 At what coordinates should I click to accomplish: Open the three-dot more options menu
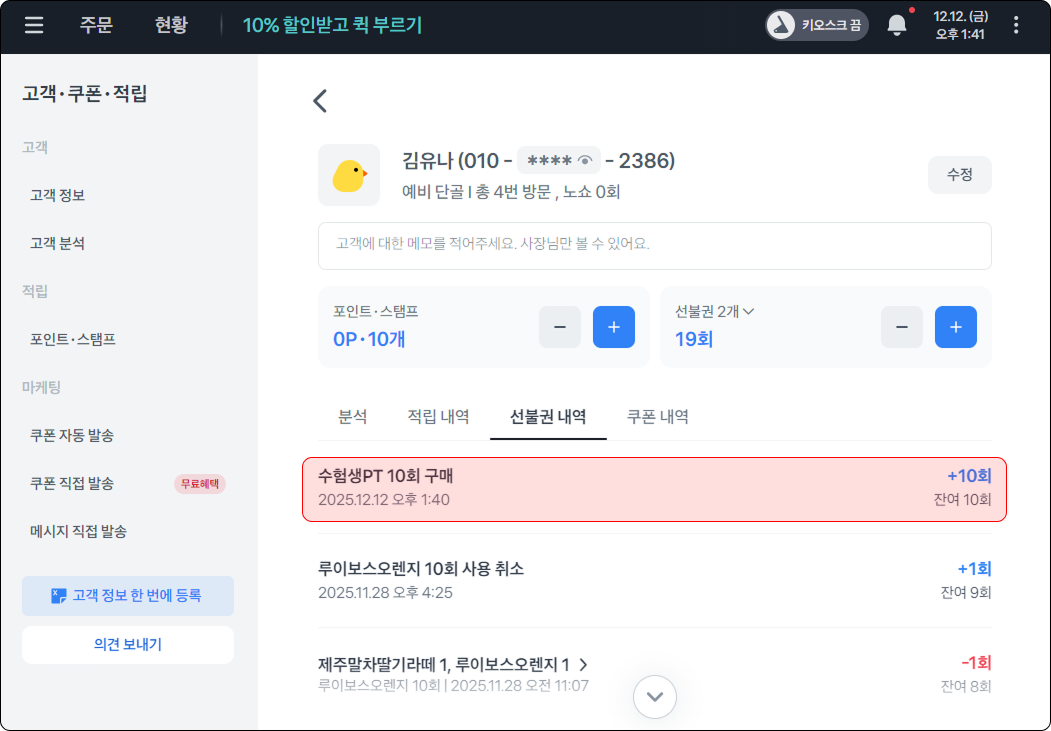(x=1016, y=26)
